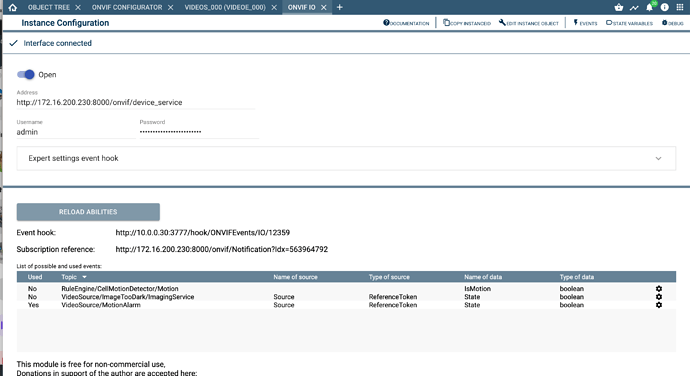Open the Events view
Image resolution: width=690 pixels, height=376 pixels.
coord(585,23)
